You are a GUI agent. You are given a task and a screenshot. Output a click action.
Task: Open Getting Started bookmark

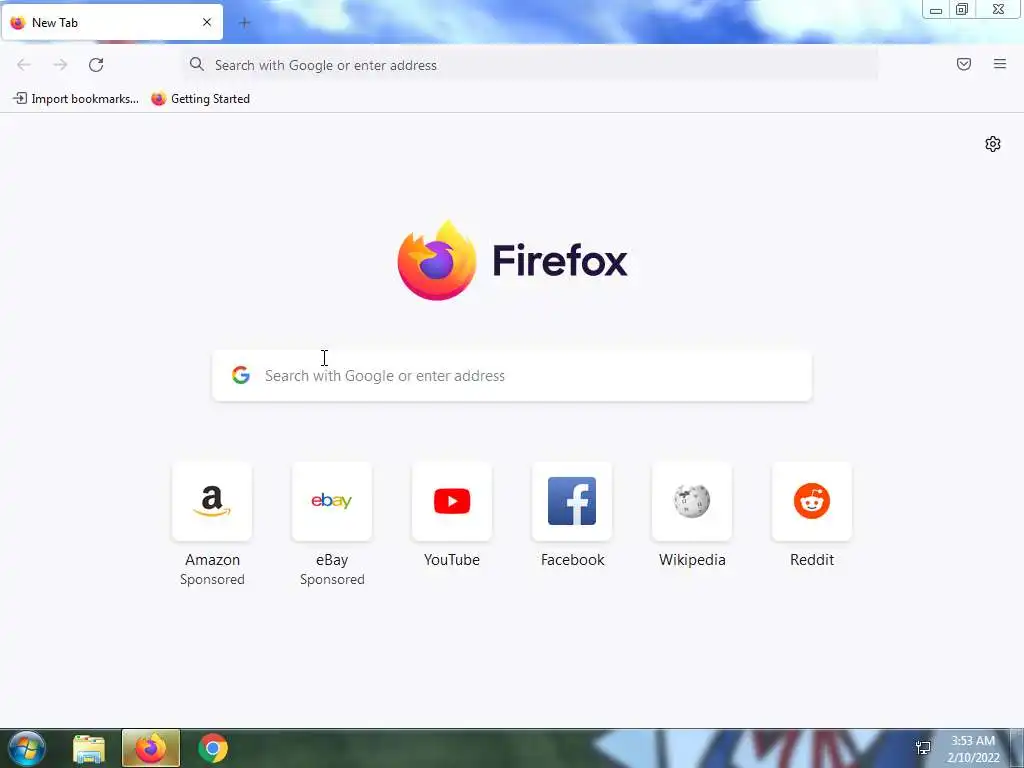coord(200,99)
